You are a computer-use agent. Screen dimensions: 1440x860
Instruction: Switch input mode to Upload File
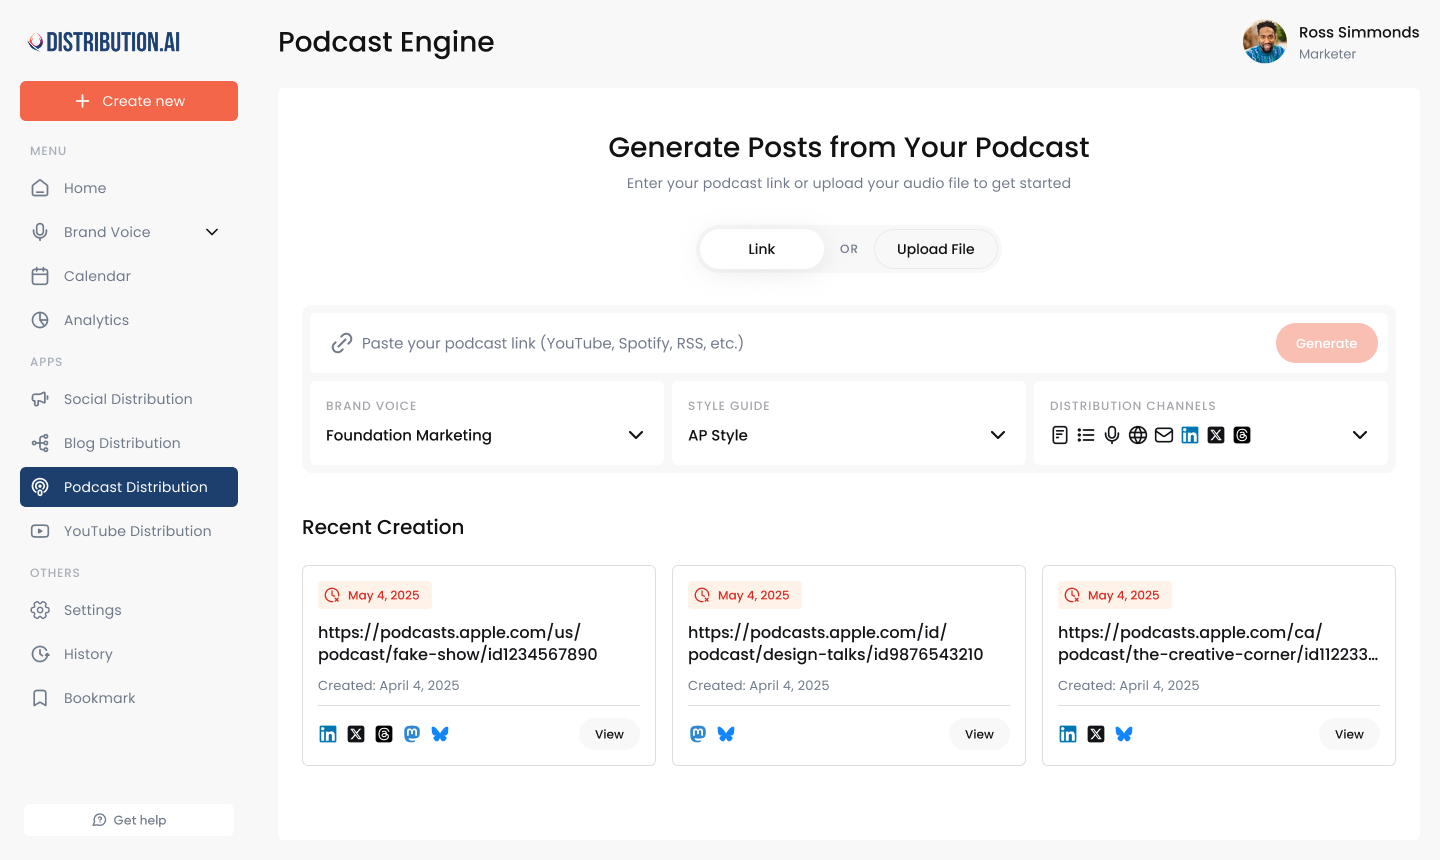[x=935, y=249]
